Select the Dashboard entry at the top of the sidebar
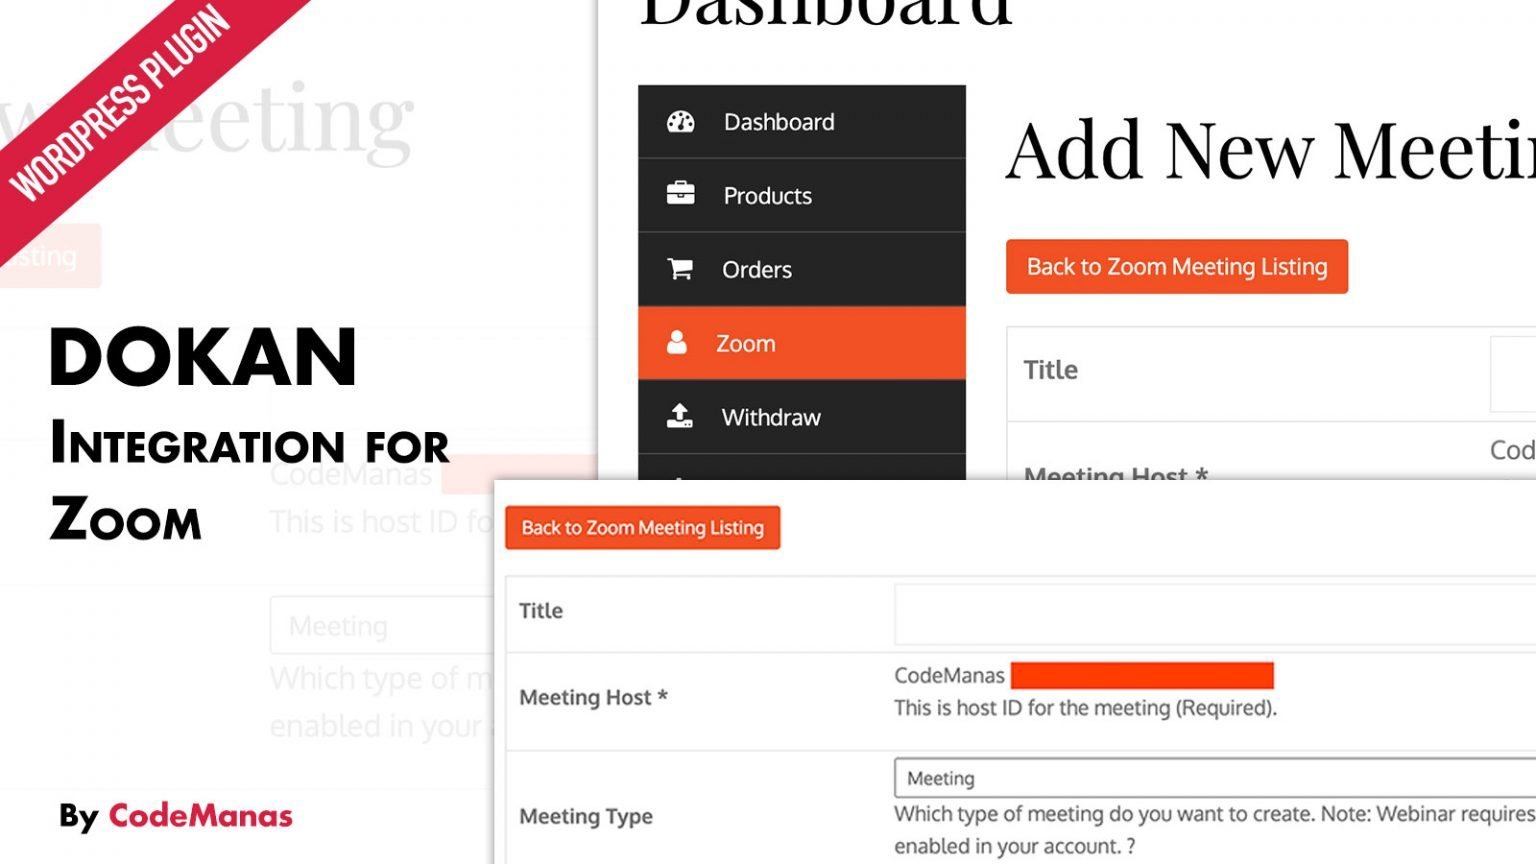The width and height of the screenshot is (1536, 864). pyautogui.click(x=779, y=121)
